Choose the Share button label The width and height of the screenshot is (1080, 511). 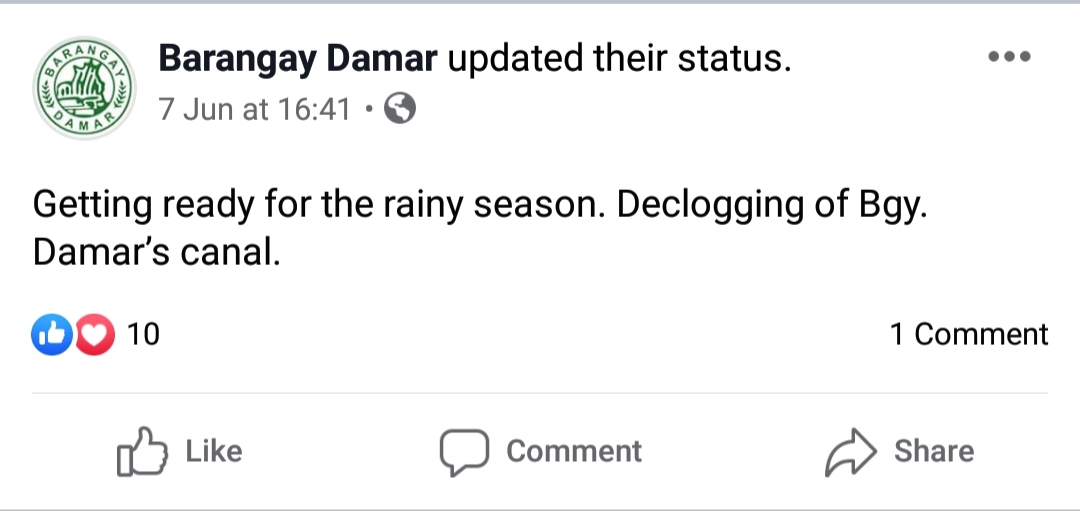[x=934, y=451]
